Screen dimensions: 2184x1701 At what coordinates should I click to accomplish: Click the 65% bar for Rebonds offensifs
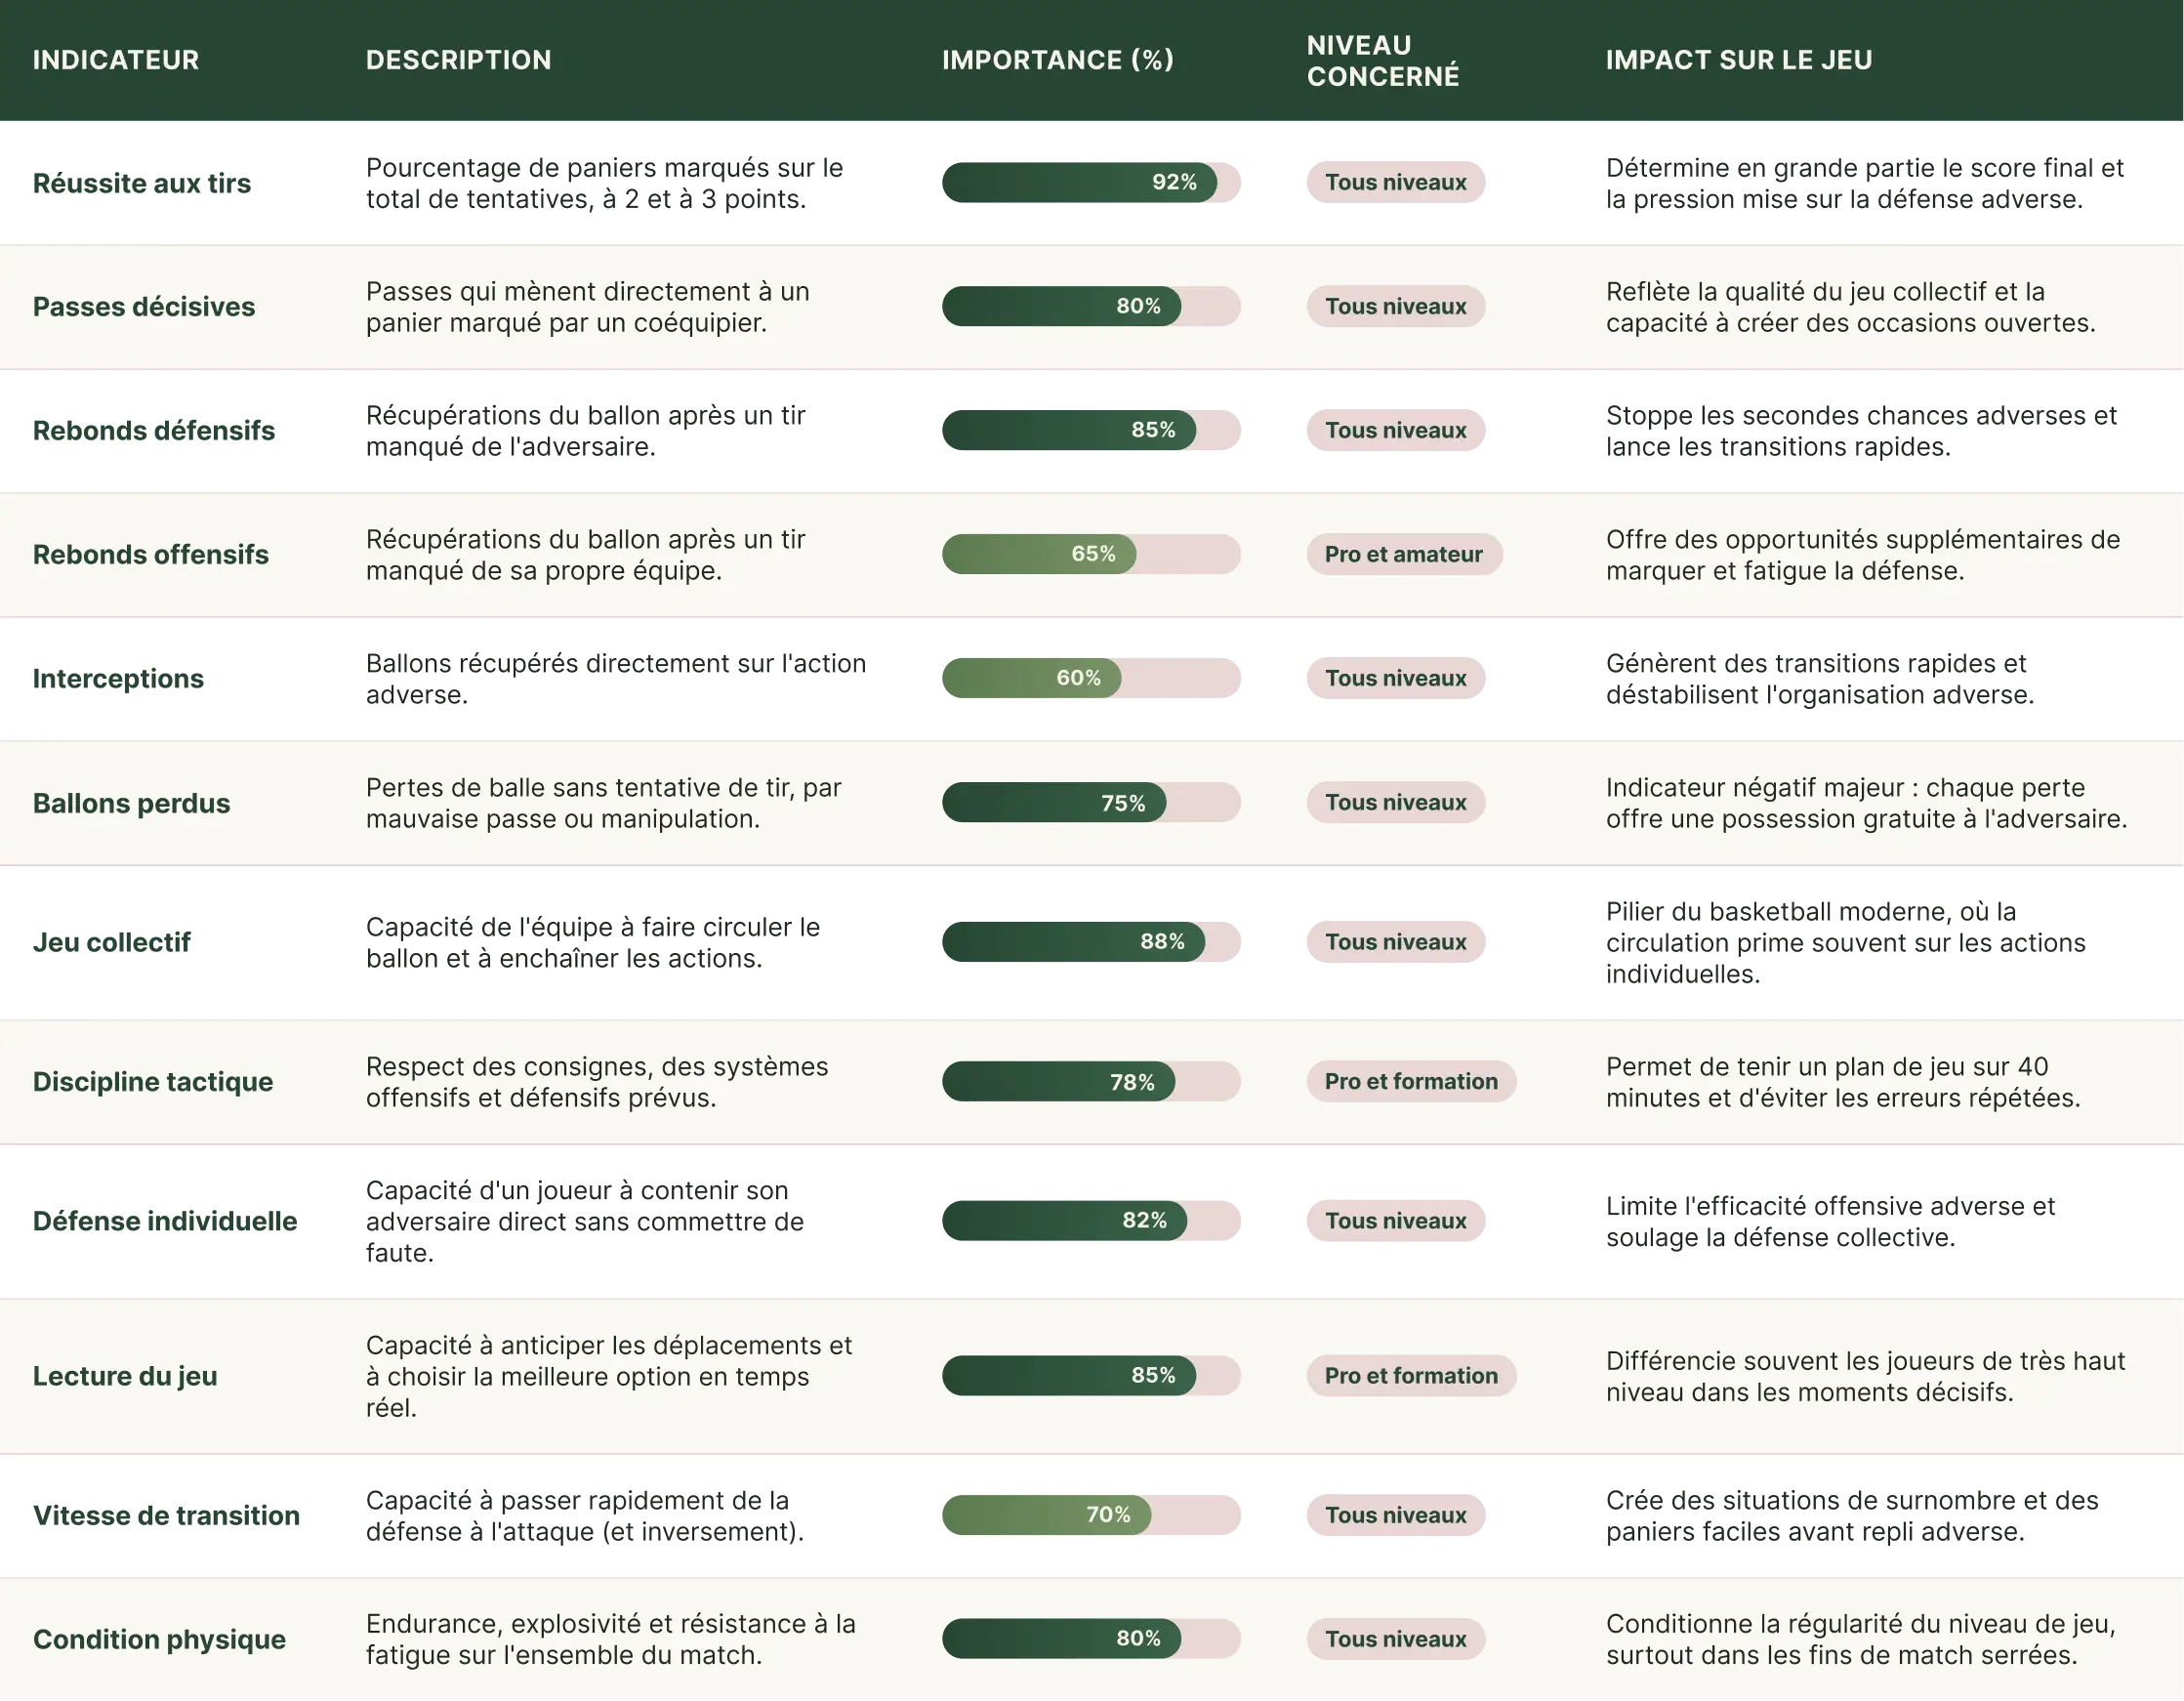(1091, 554)
